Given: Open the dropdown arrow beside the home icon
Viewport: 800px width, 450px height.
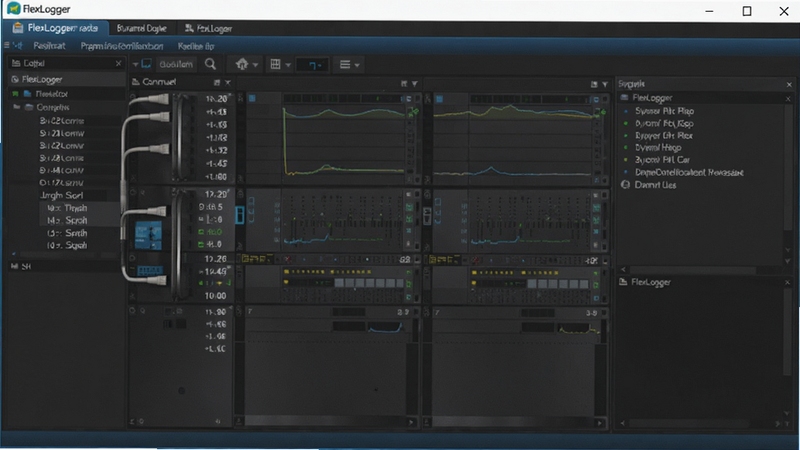Looking at the screenshot, I should (x=255, y=65).
